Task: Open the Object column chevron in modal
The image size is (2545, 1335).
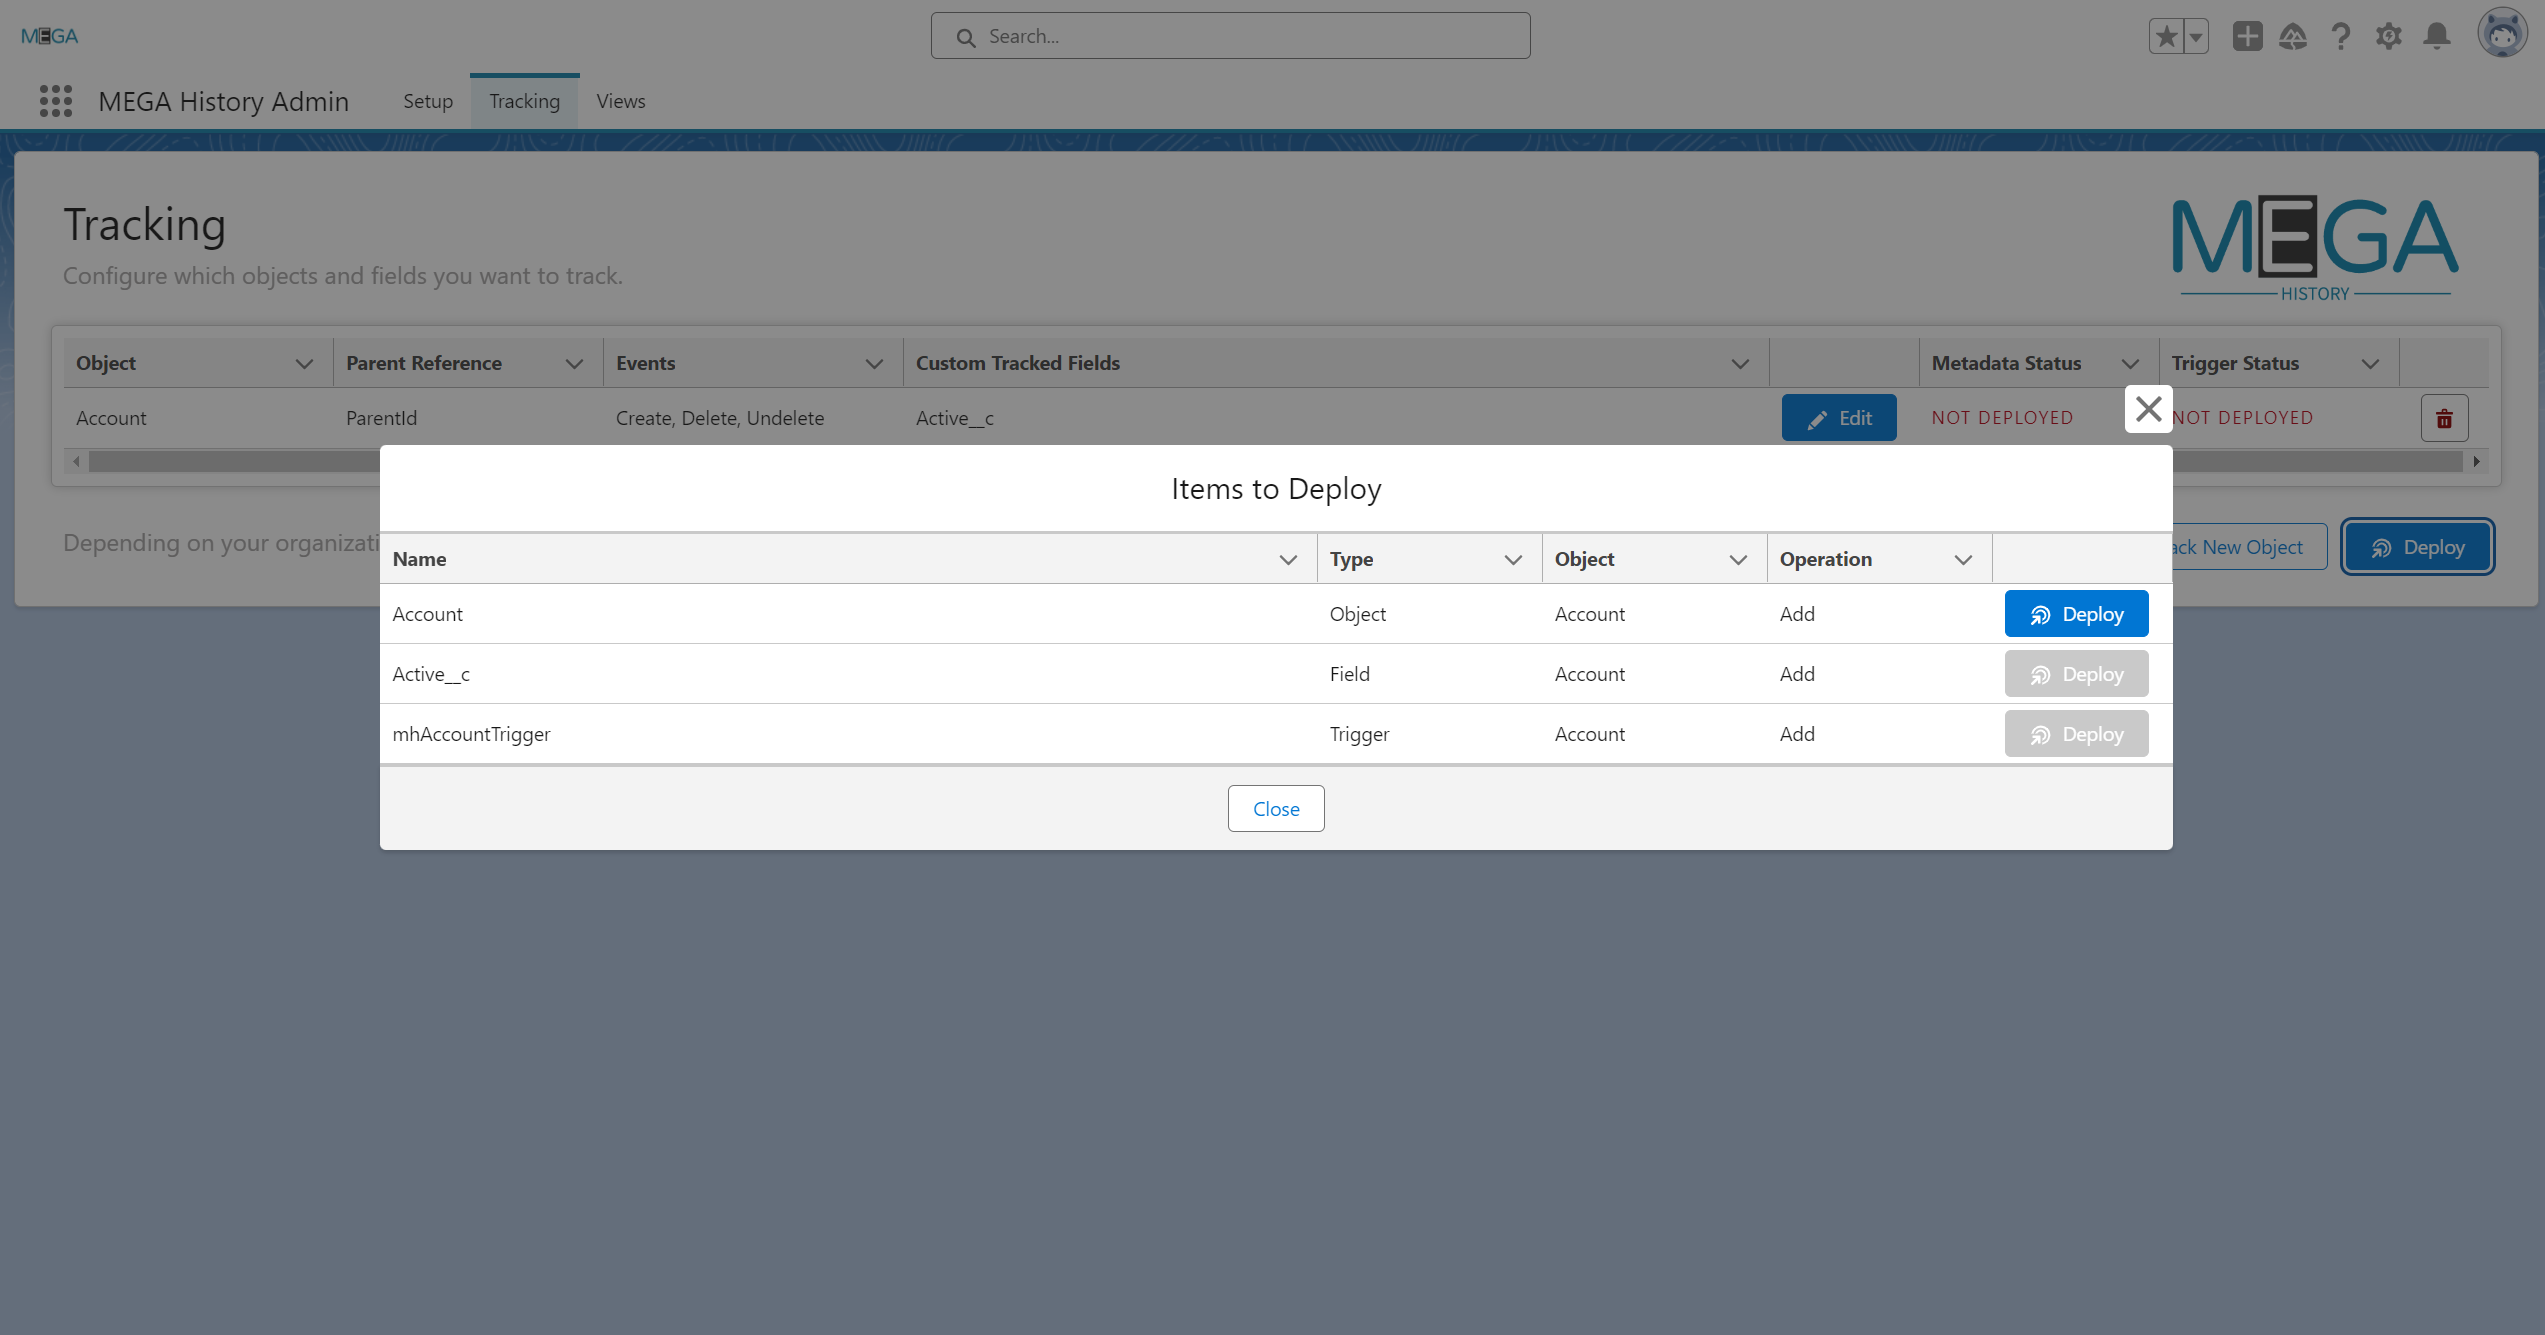Action: [x=1738, y=560]
